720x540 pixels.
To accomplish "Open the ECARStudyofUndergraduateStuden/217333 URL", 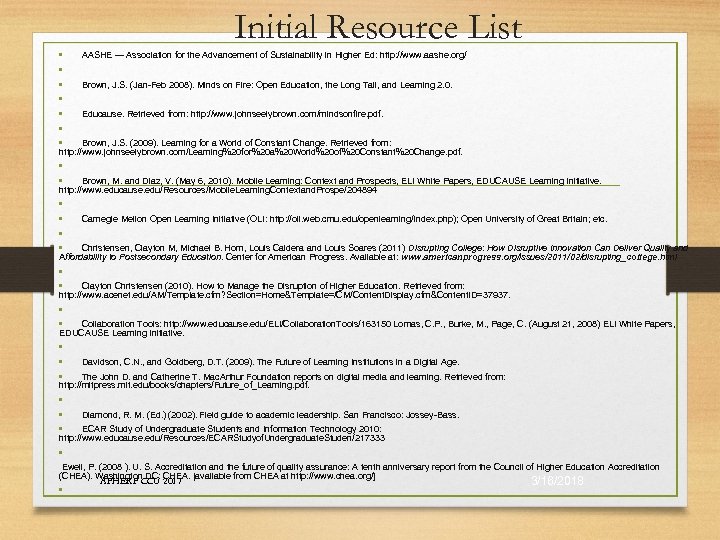I will click(x=222, y=438).
